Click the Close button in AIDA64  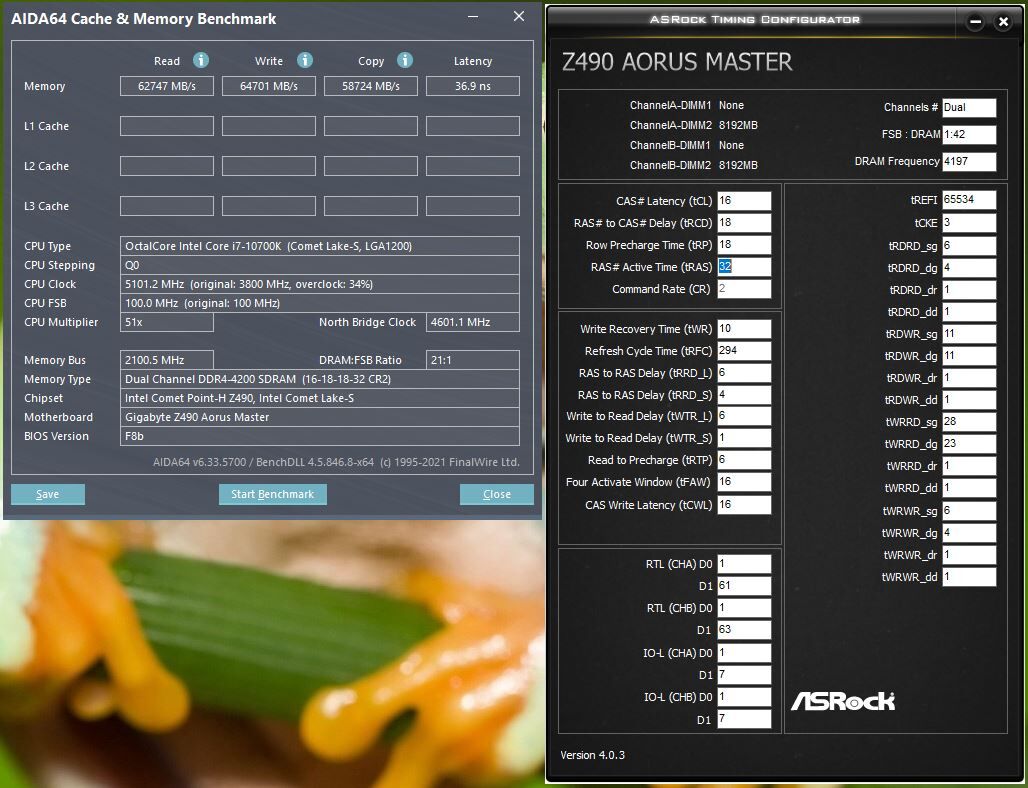(x=496, y=494)
